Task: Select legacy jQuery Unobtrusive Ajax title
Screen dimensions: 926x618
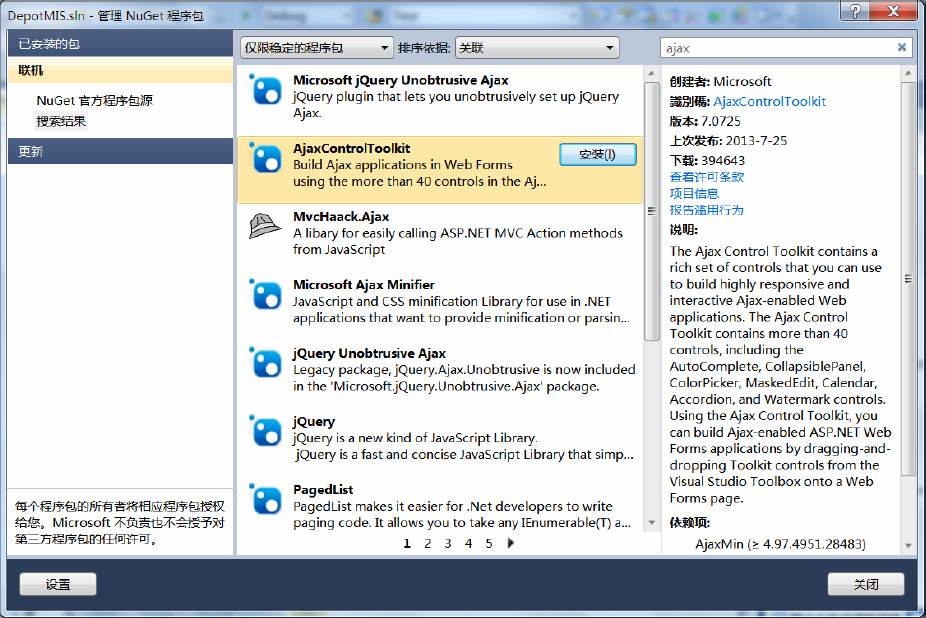Action: (x=370, y=353)
